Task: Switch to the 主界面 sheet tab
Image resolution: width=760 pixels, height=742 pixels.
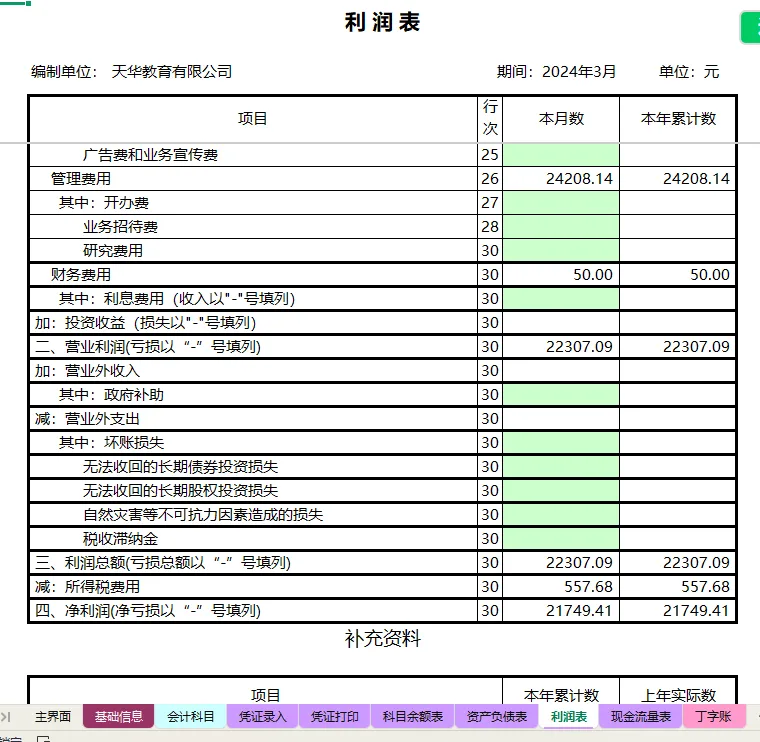Action: pos(53,716)
